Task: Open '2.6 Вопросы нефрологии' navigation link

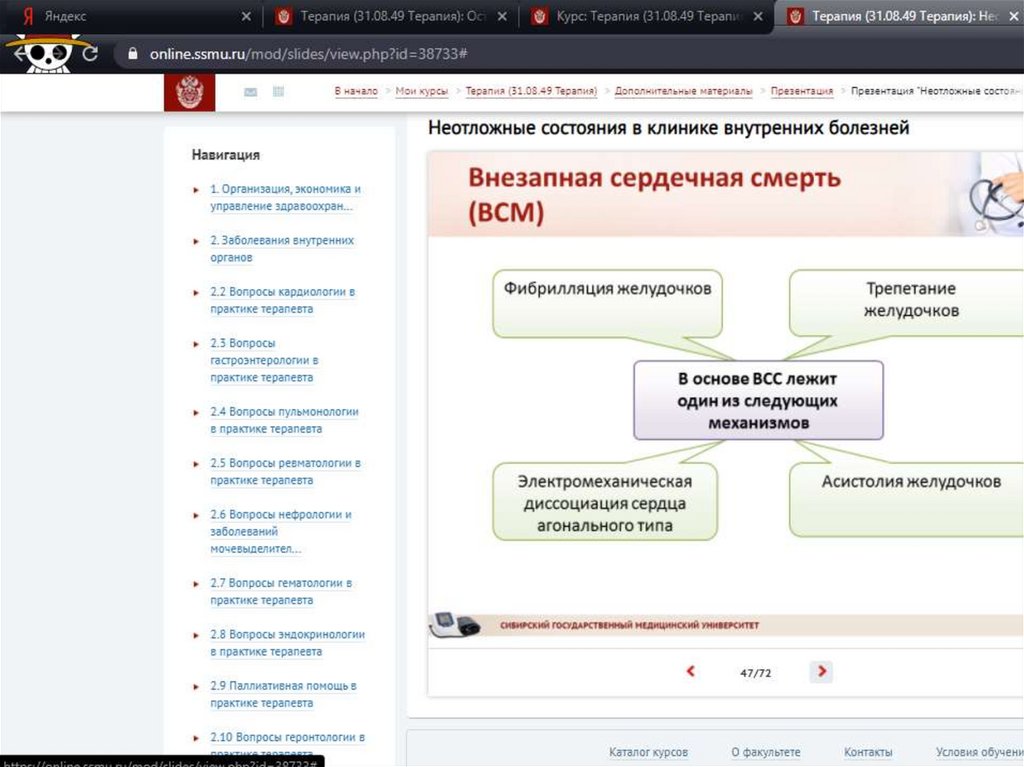Action: tap(281, 531)
